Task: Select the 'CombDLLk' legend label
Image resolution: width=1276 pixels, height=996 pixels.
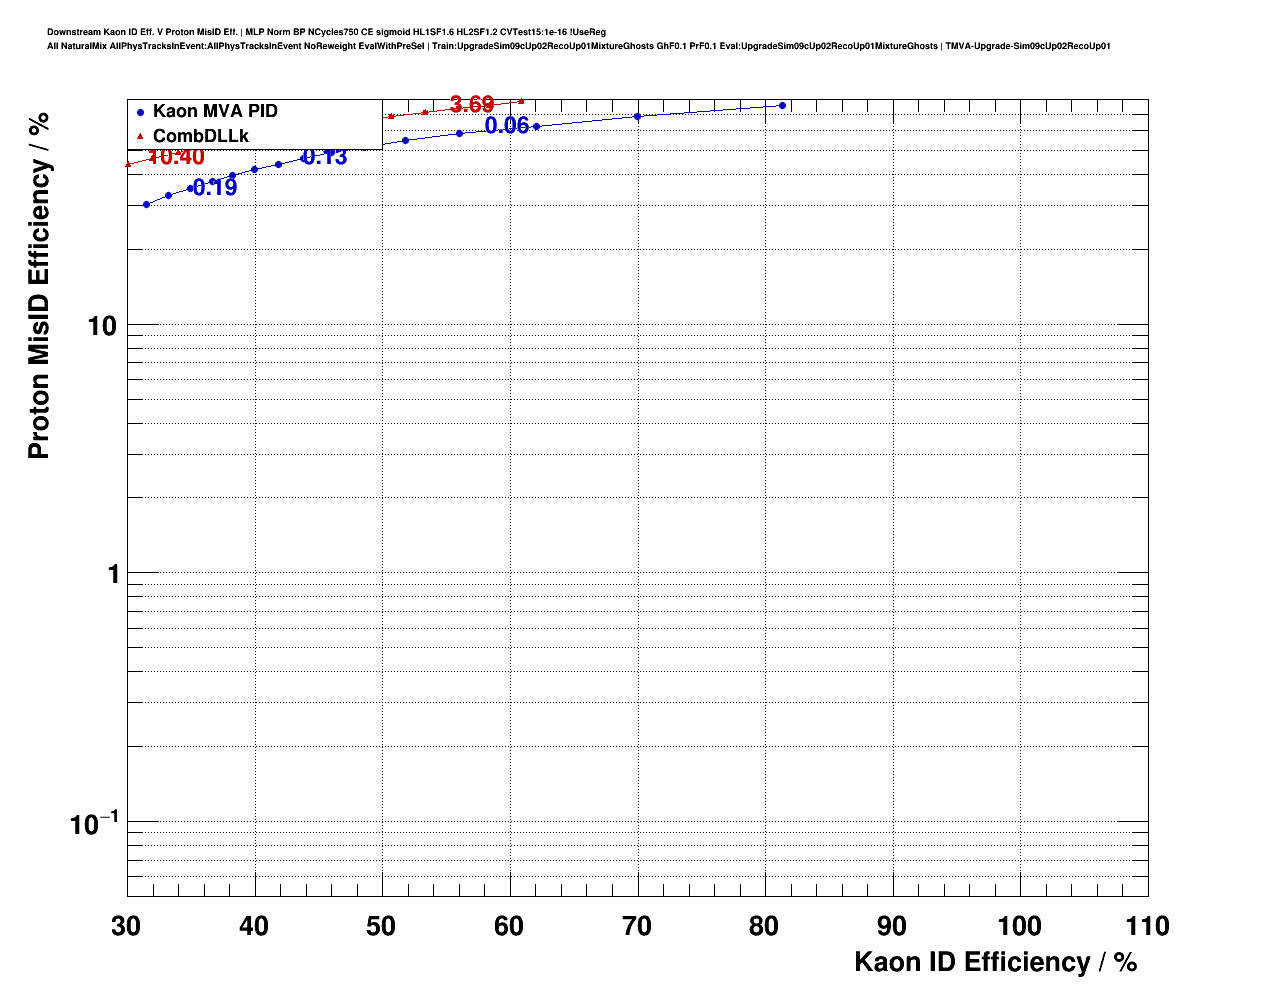Action: point(201,135)
